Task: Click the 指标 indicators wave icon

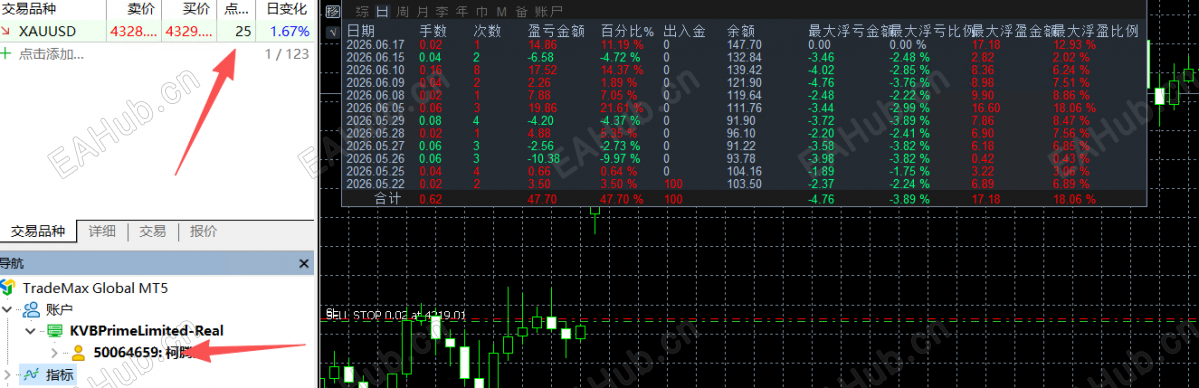Action: click(31, 374)
